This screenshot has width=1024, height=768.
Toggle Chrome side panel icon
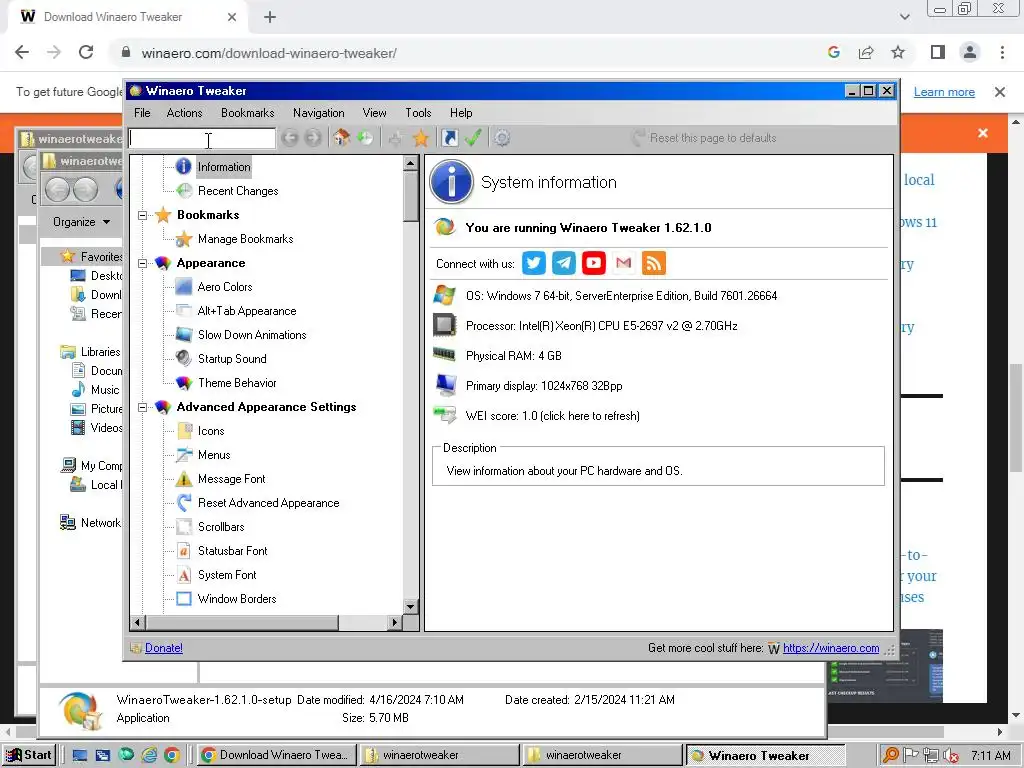click(938, 52)
